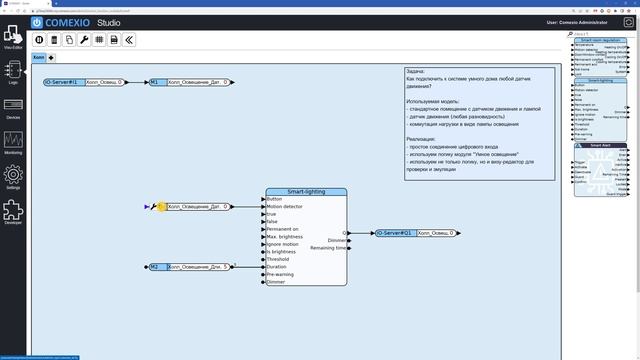Click the User: Comexio Administrator label
Screen dimensions: 640x360
[577, 22]
